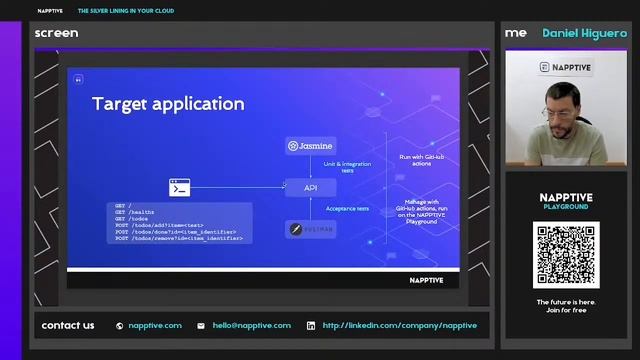The image size is (640, 360).
Task: Click the 'Target application' slide title
Action: click(x=168, y=104)
